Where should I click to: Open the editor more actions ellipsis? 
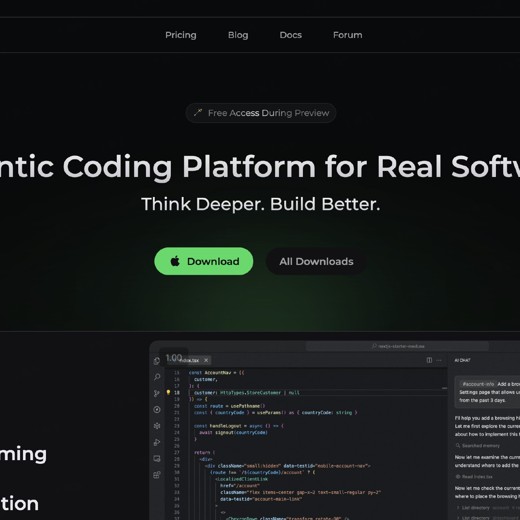pyautogui.click(x=439, y=360)
